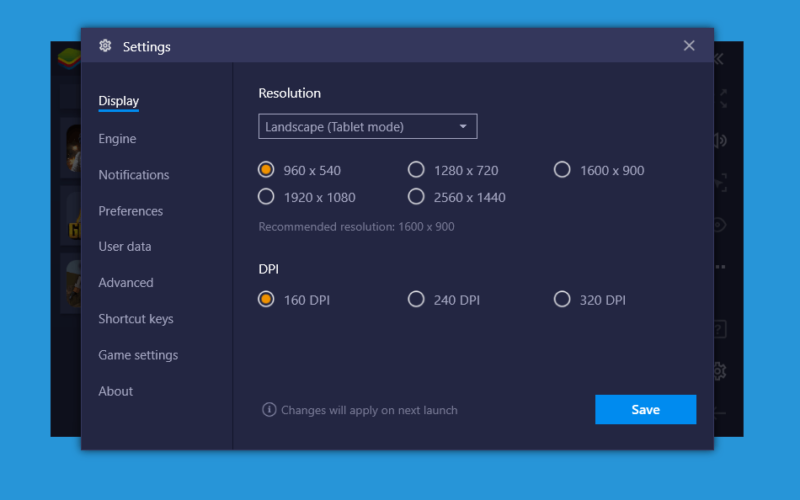Choose 320 DPI setting
The height and width of the screenshot is (500, 800).
[x=562, y=299]
